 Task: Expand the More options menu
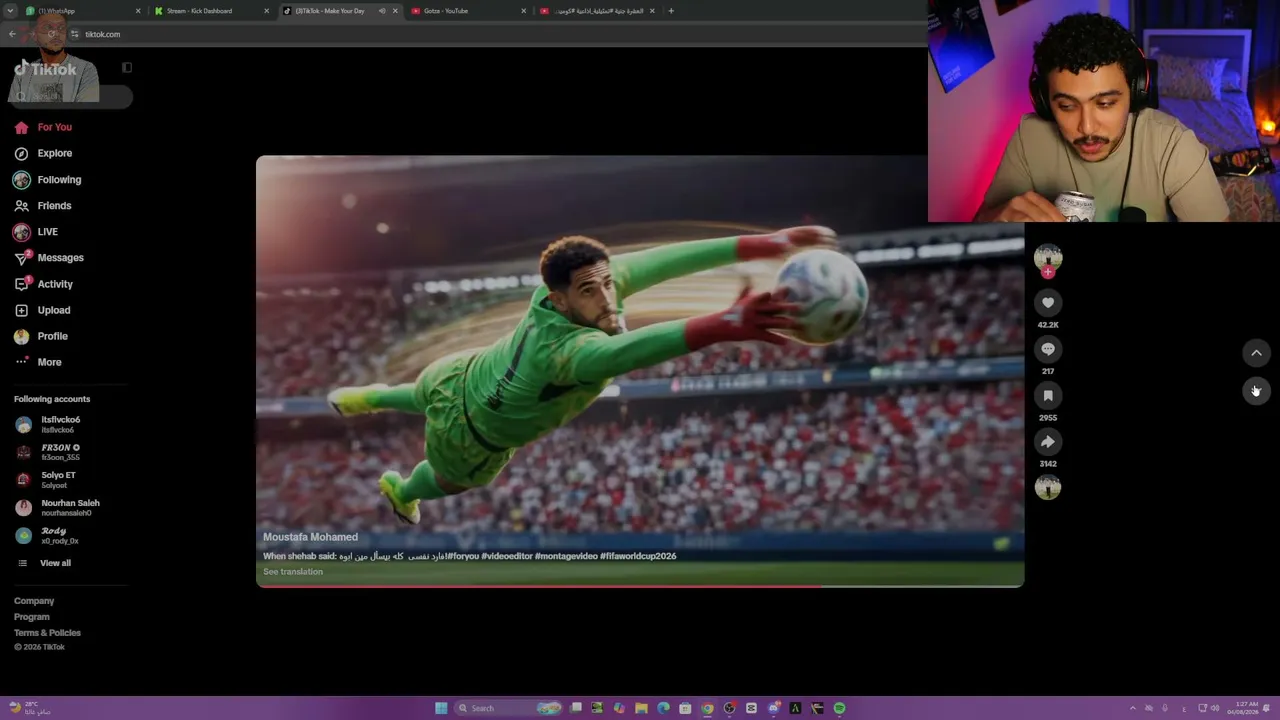[38, 362]
